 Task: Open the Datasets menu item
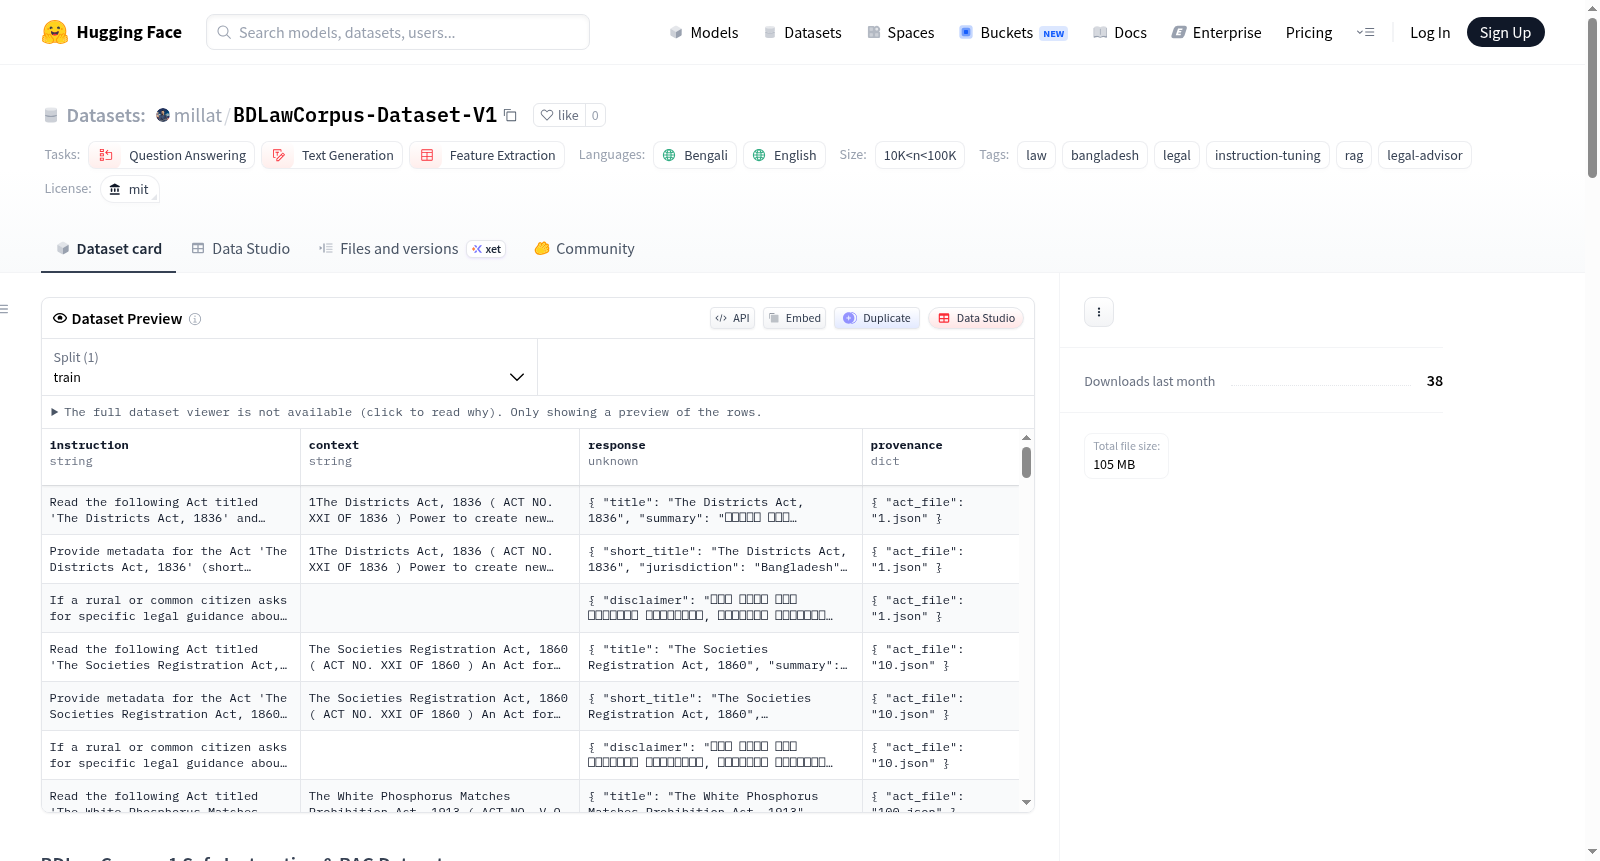coord(803,32)
